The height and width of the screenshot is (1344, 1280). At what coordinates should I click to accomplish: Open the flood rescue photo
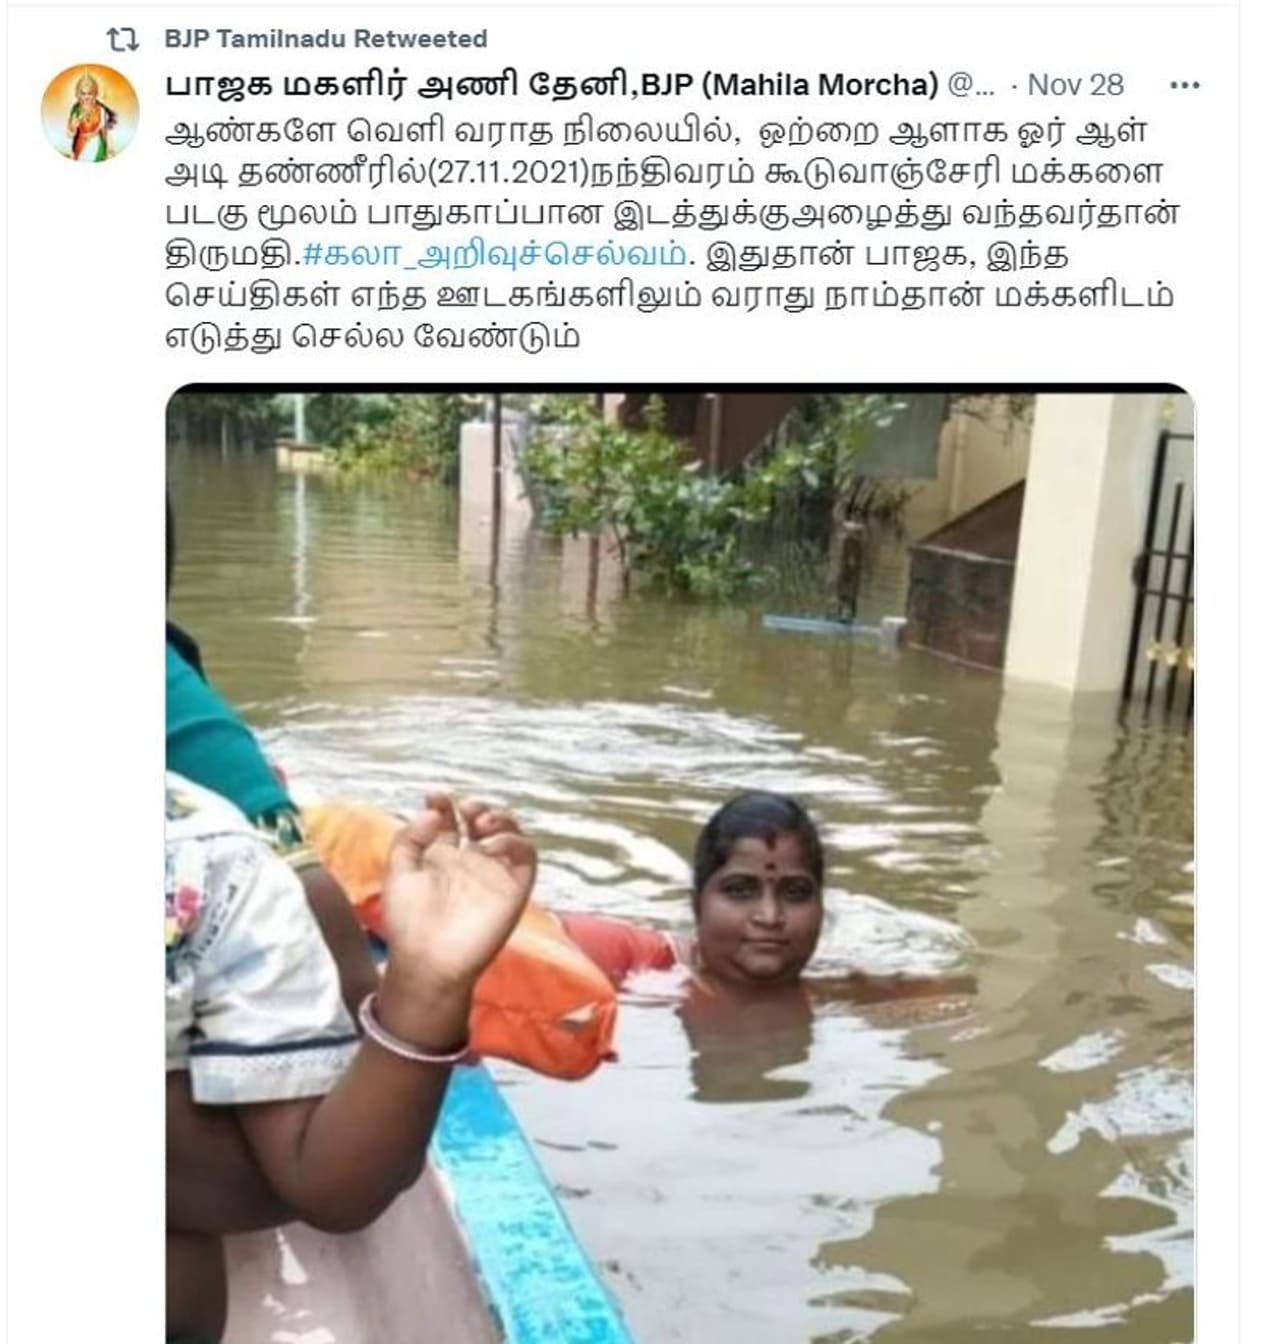coord(680,863)
